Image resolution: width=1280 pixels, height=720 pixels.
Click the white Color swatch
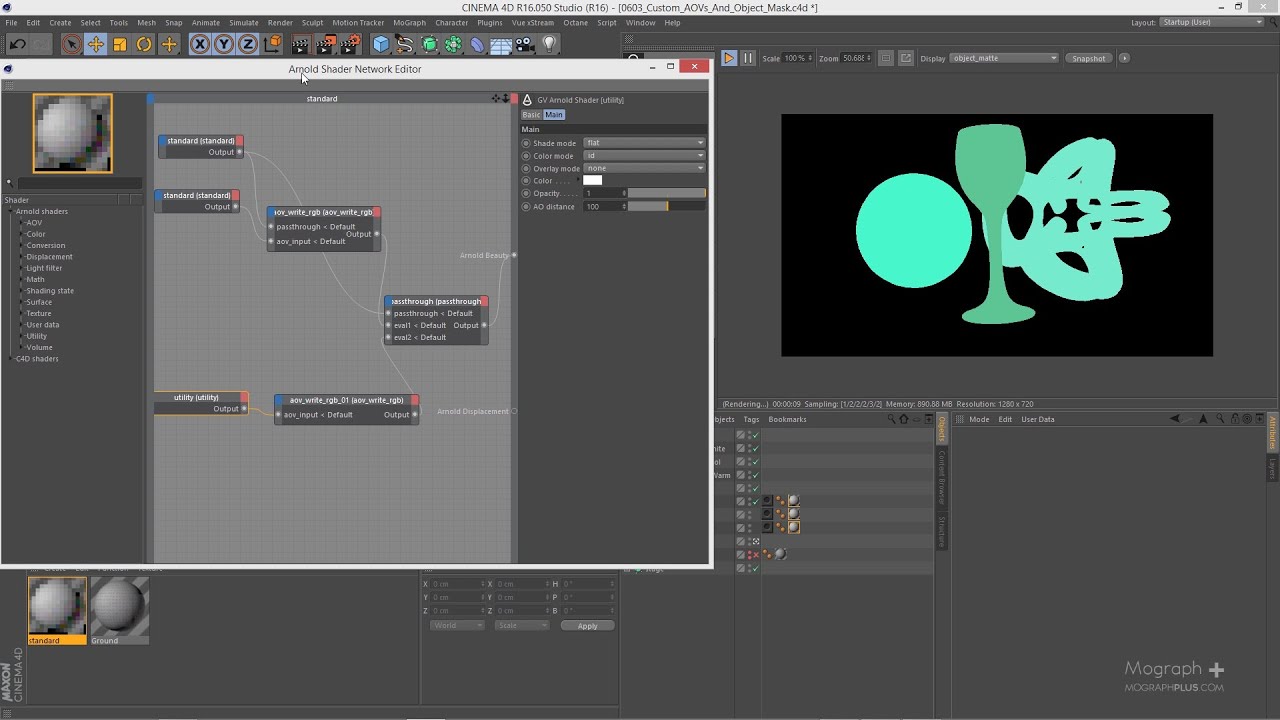[x=593, y=181]
